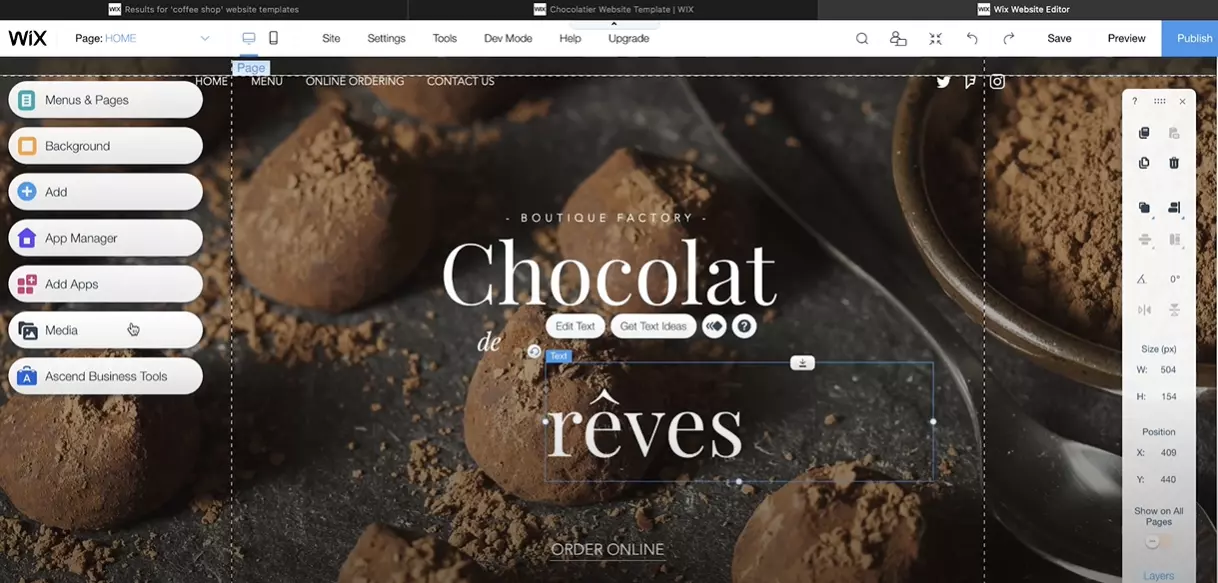Toggle Show on All Pages switch
This screenshot has height=583, width=1218.
[x=1158, y=542]
